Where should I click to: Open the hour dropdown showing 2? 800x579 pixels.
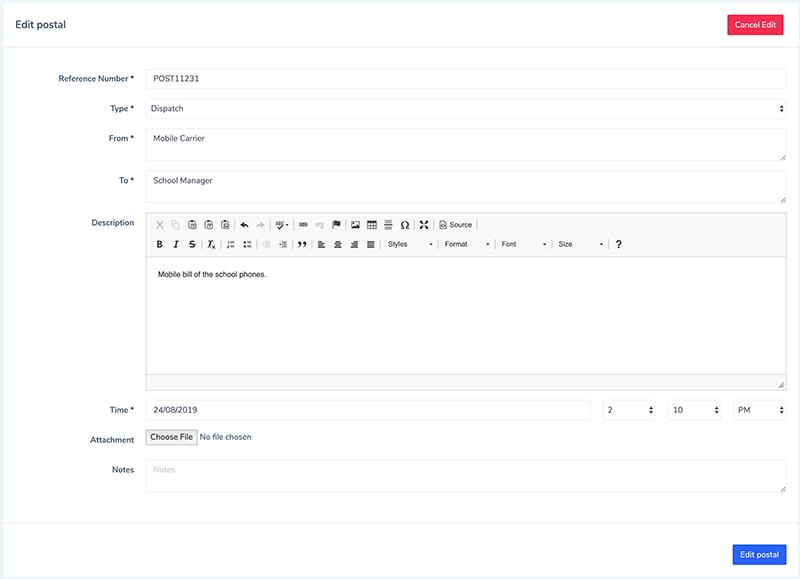point(629,410)
